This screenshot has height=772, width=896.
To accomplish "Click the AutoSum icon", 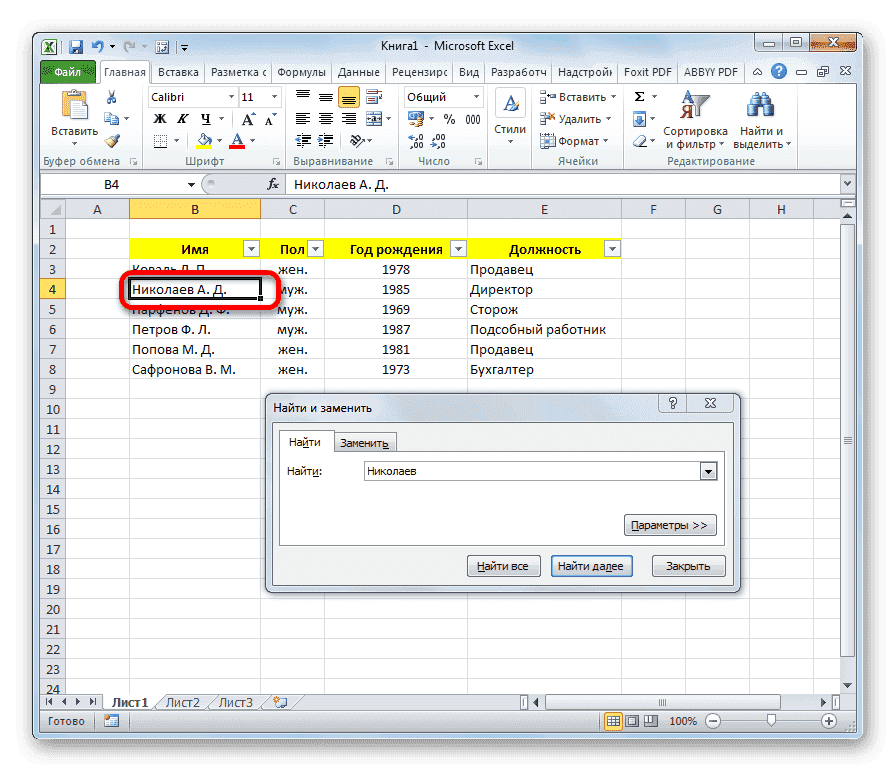I will coord(638,96).
